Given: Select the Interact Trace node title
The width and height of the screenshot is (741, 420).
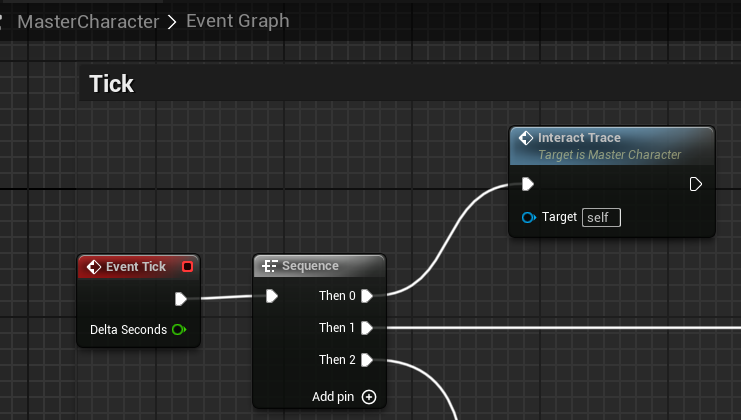Looking at the screenshot, I should pos(579,137).
